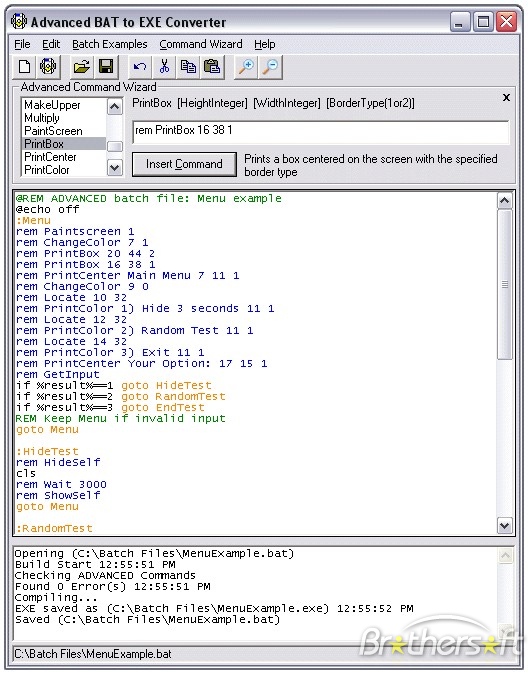Click the Cut scissors toolbar icon

tap(164, 67)
